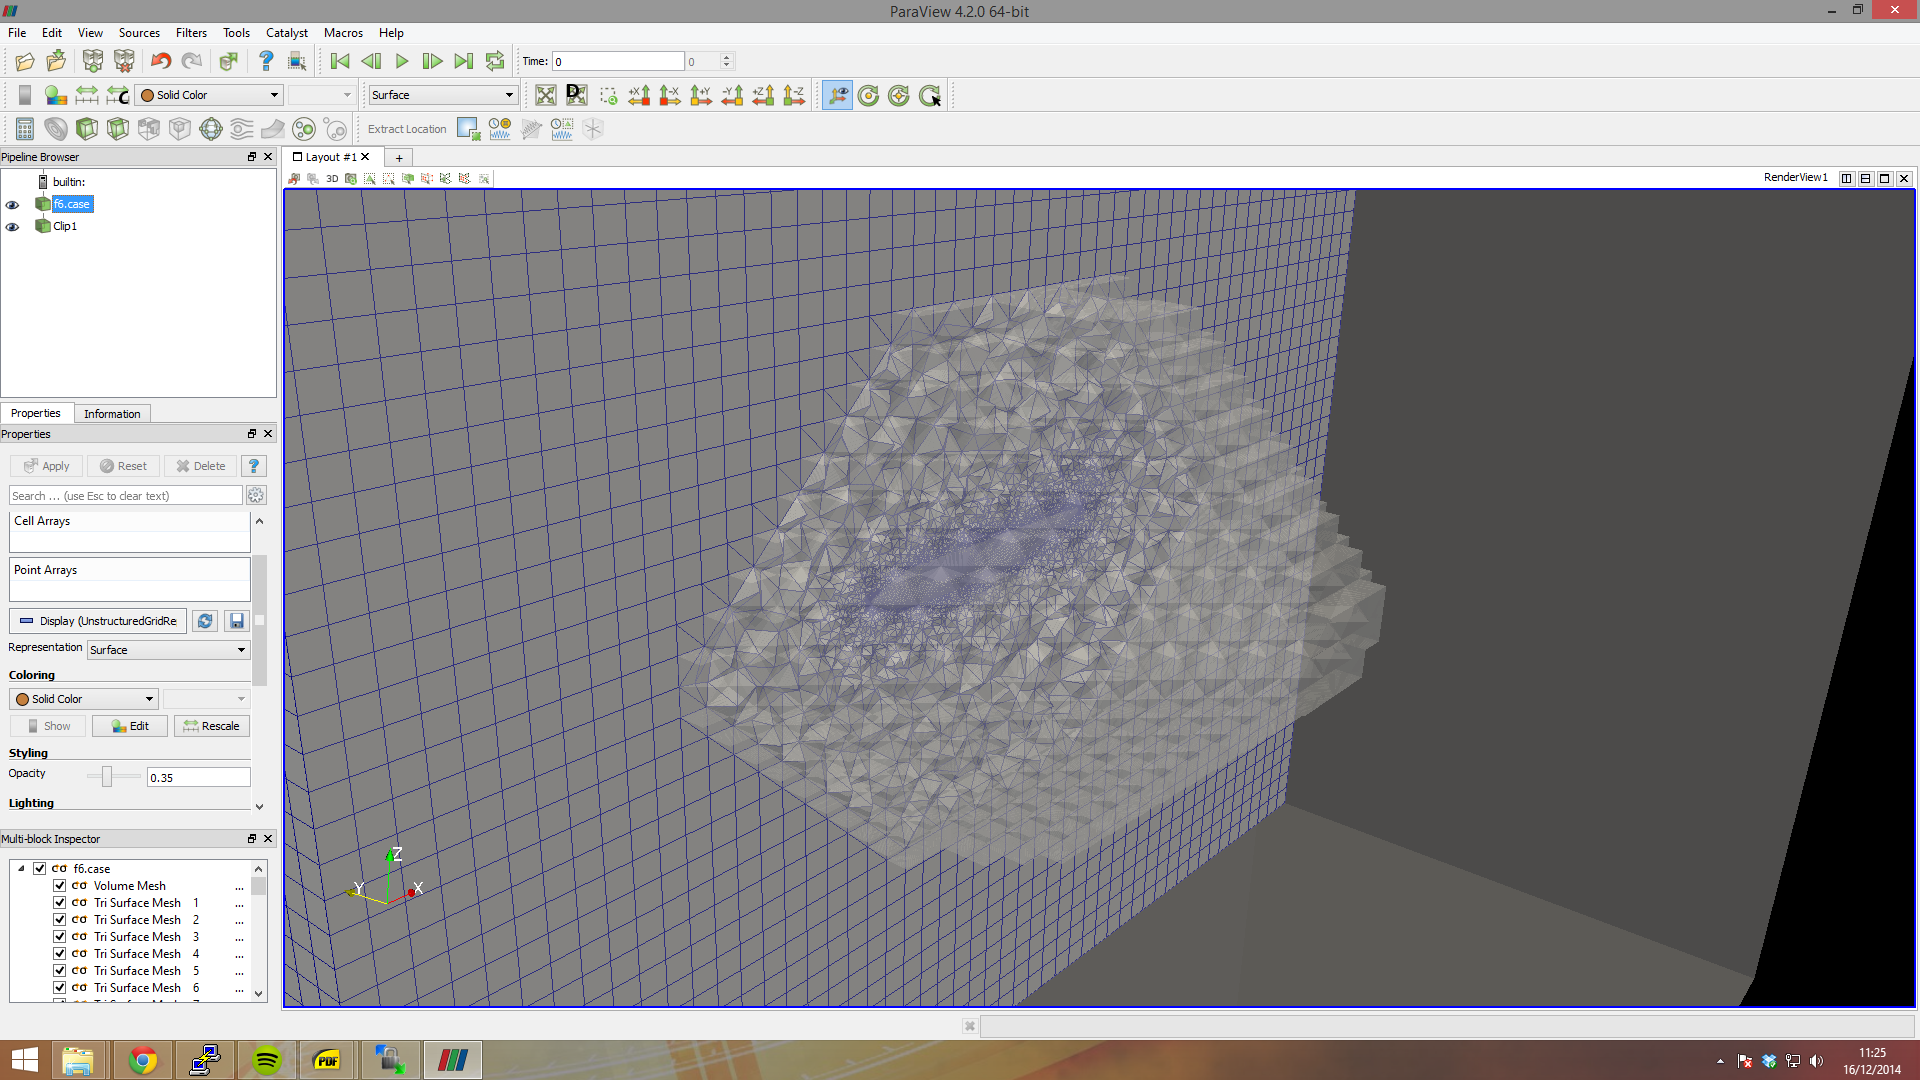This screenshot has width=1920, height=1080.
Task: Click the Calculator filter icon
Action: (25, 129)
